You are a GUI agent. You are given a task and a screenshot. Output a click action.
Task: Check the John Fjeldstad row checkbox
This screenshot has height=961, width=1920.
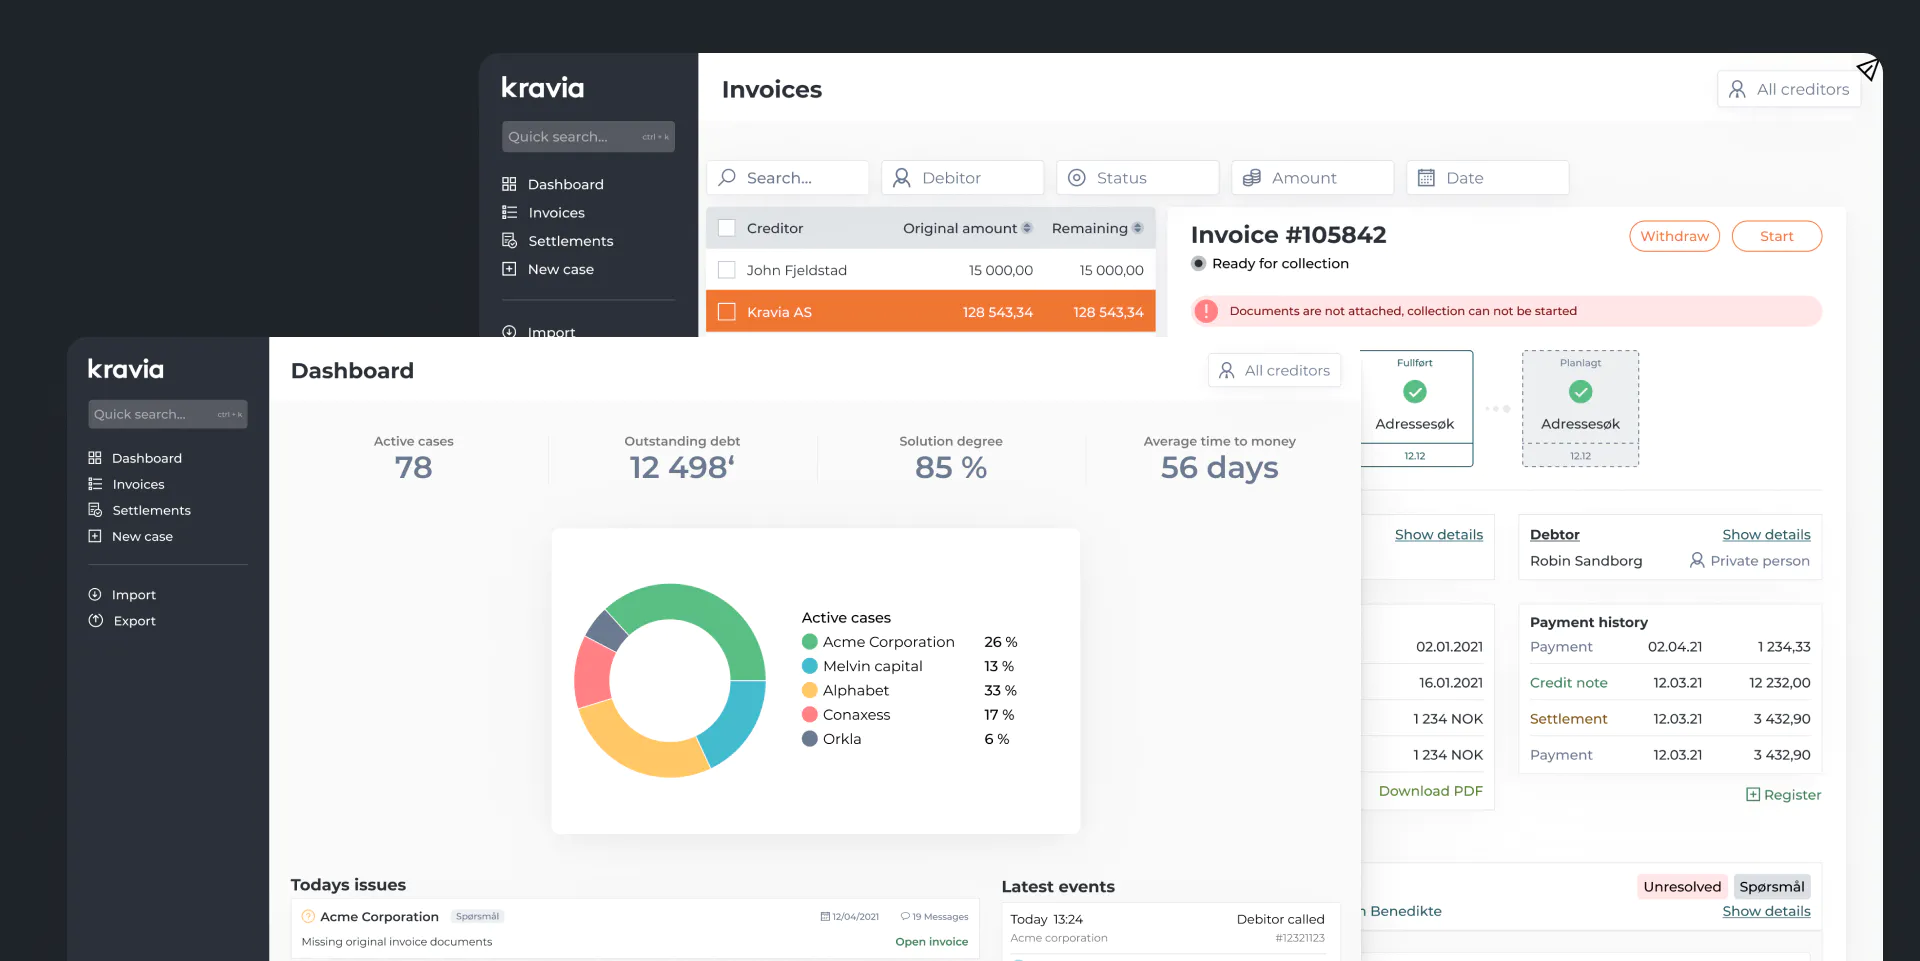pyautogui.click(x=727, y=270)
